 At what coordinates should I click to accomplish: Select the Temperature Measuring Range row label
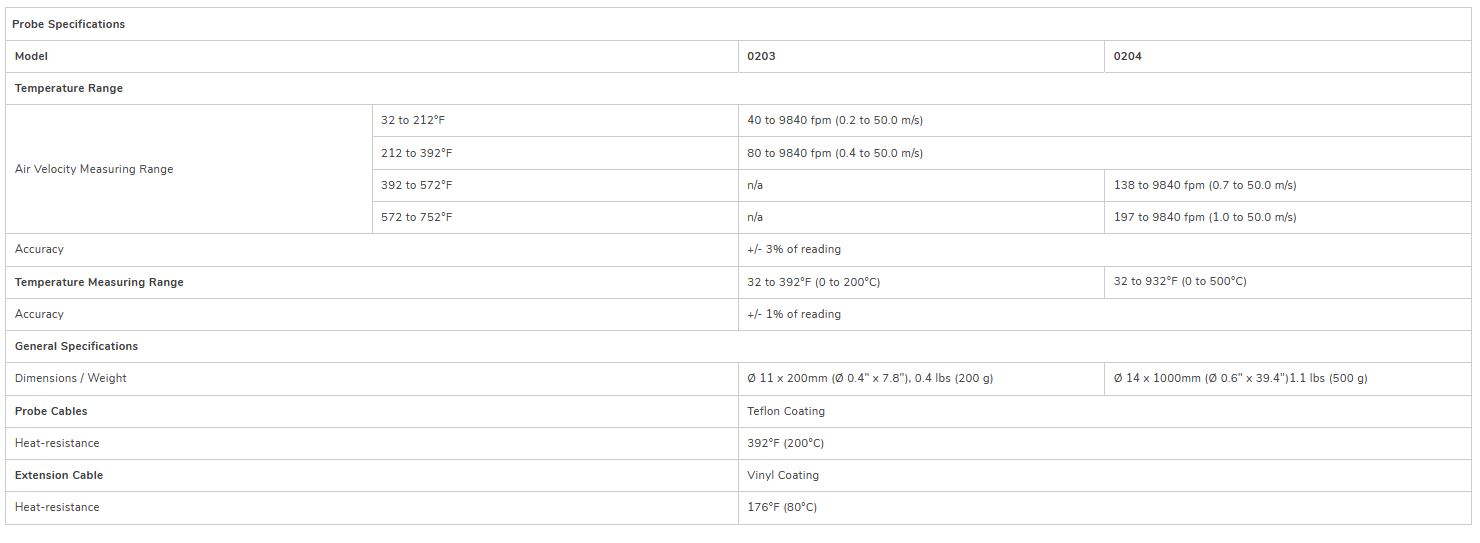click(99, 282)
